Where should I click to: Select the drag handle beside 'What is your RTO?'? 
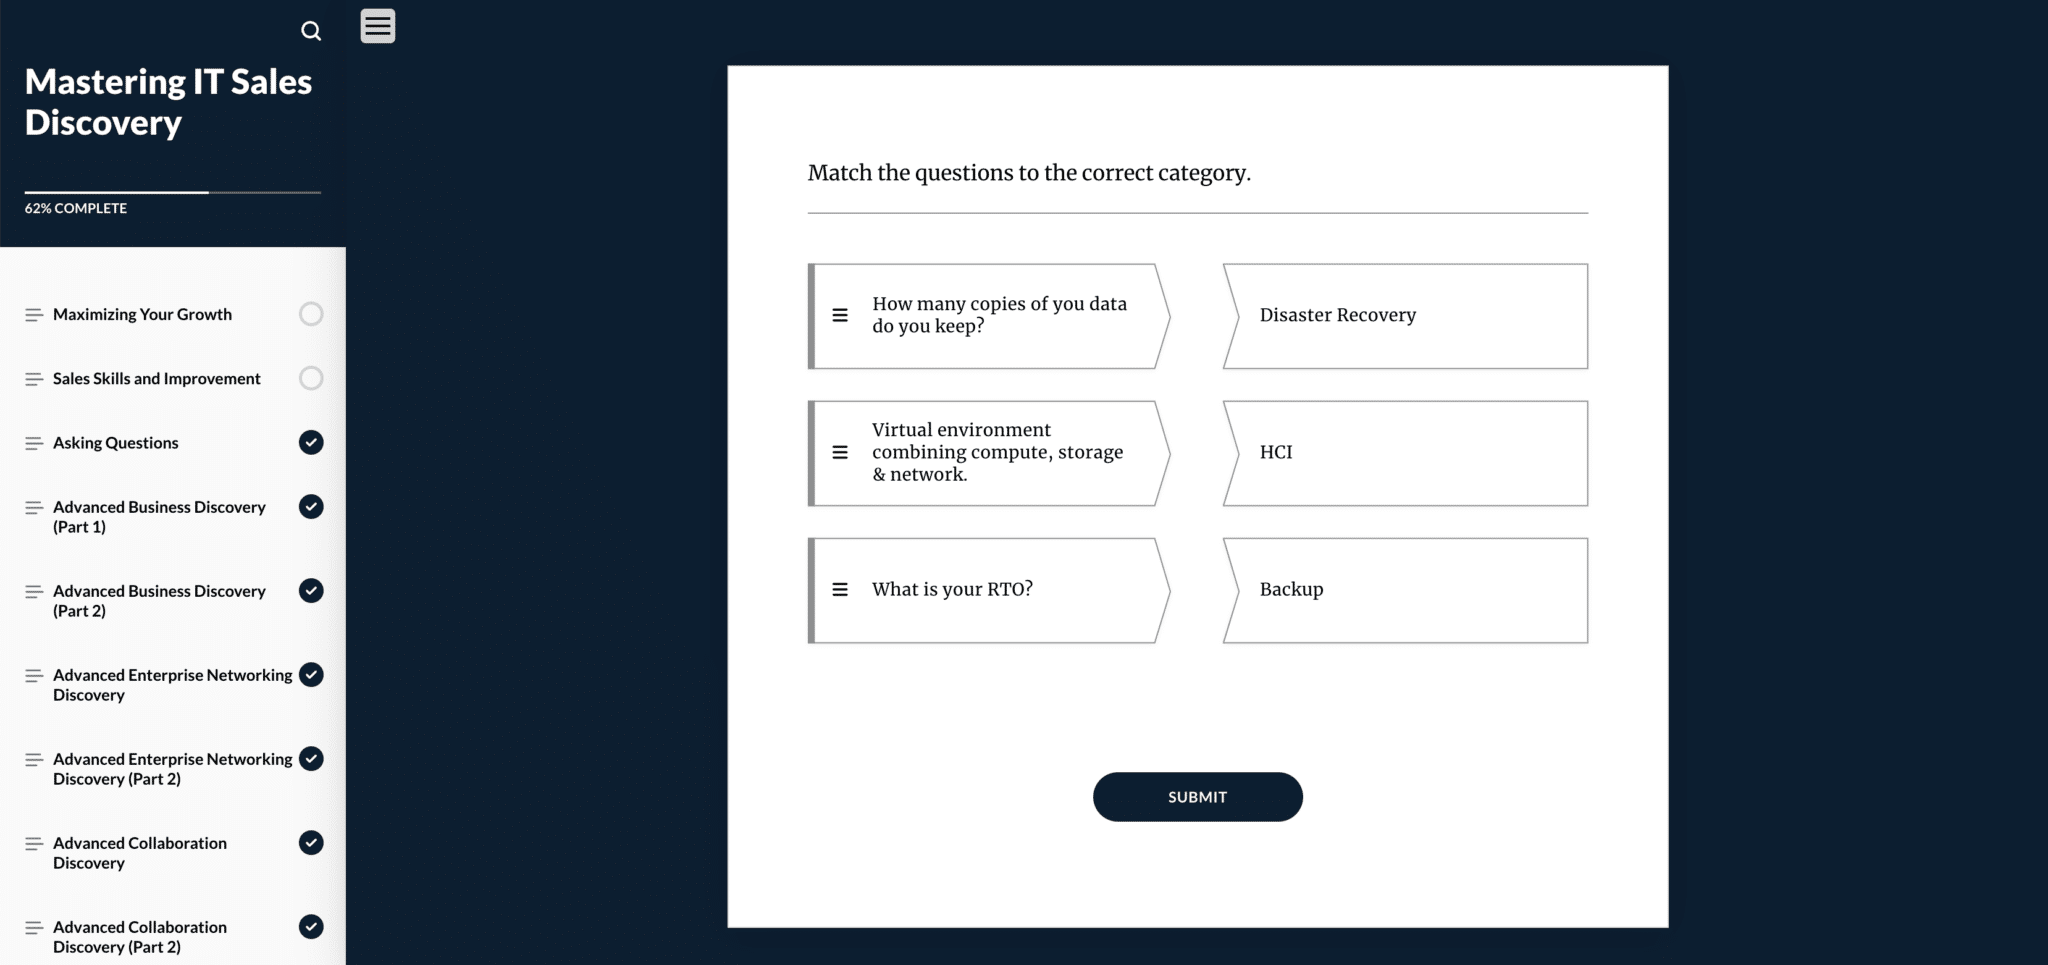[840, 590]
